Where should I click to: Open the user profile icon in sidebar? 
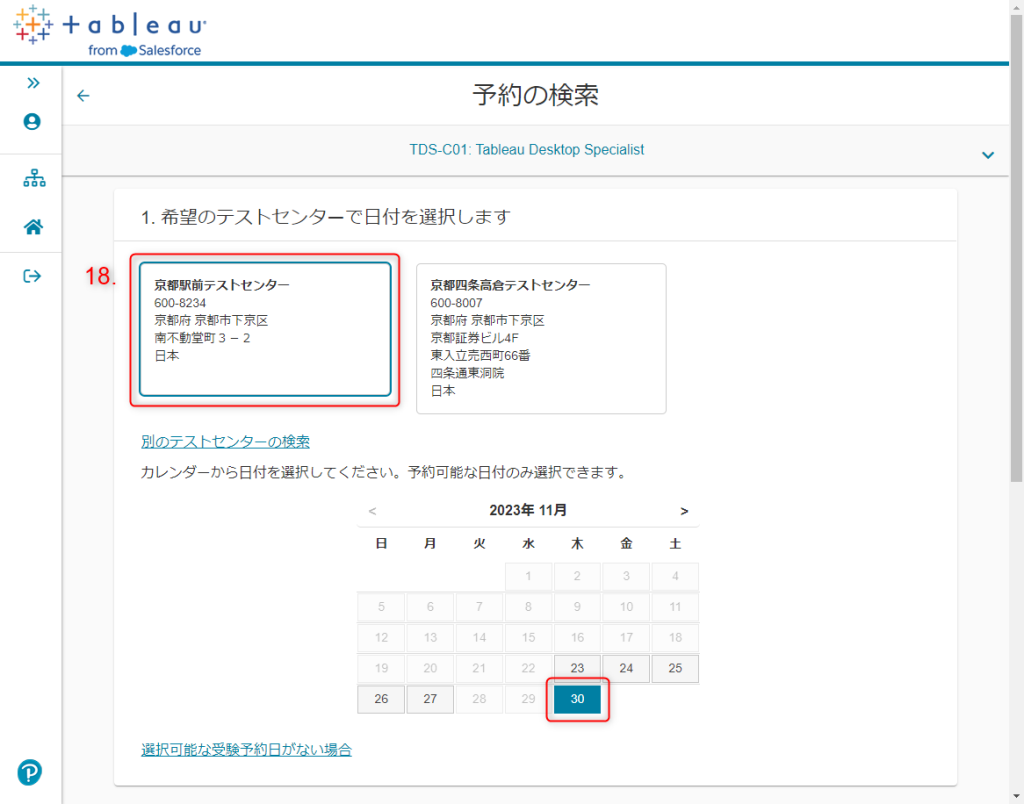tap(32, 121)
